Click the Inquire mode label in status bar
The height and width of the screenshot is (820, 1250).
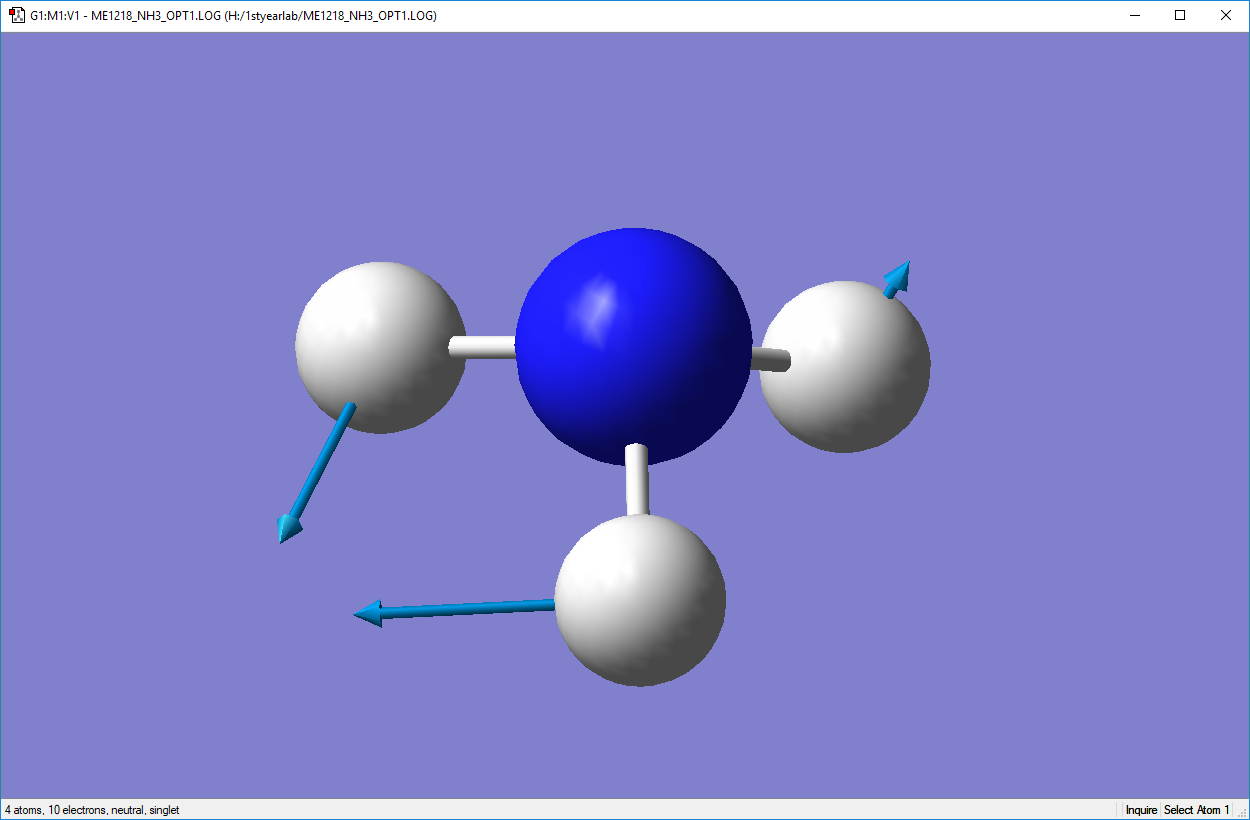click(1141, 810)
